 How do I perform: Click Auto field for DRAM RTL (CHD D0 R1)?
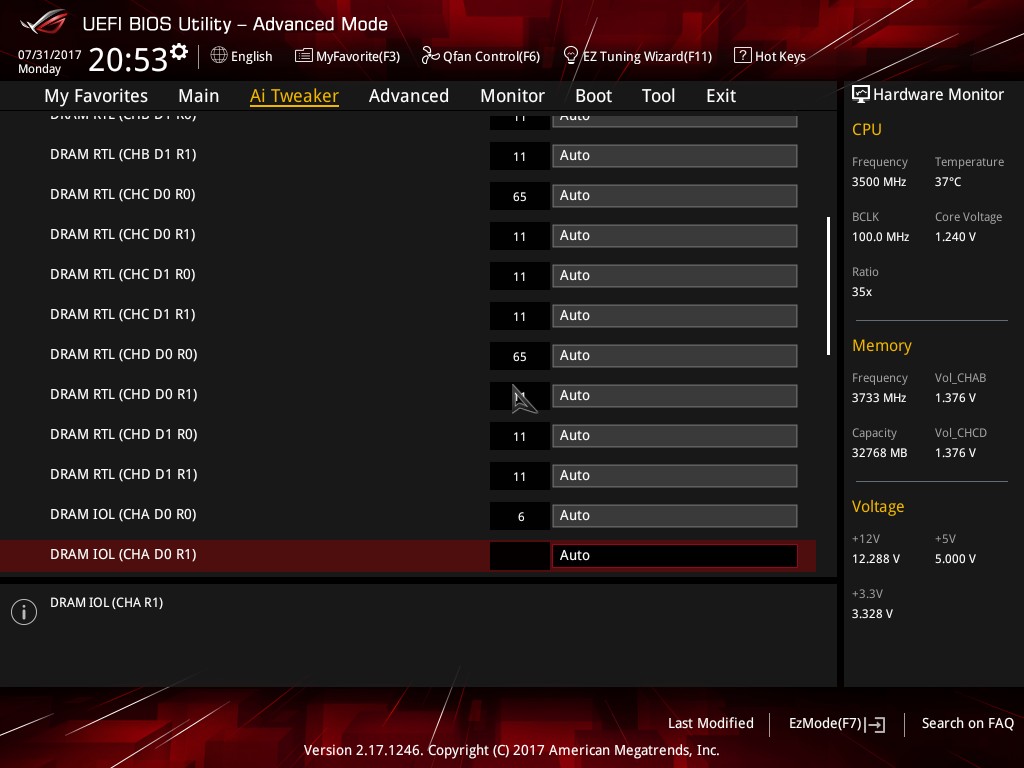675,395
